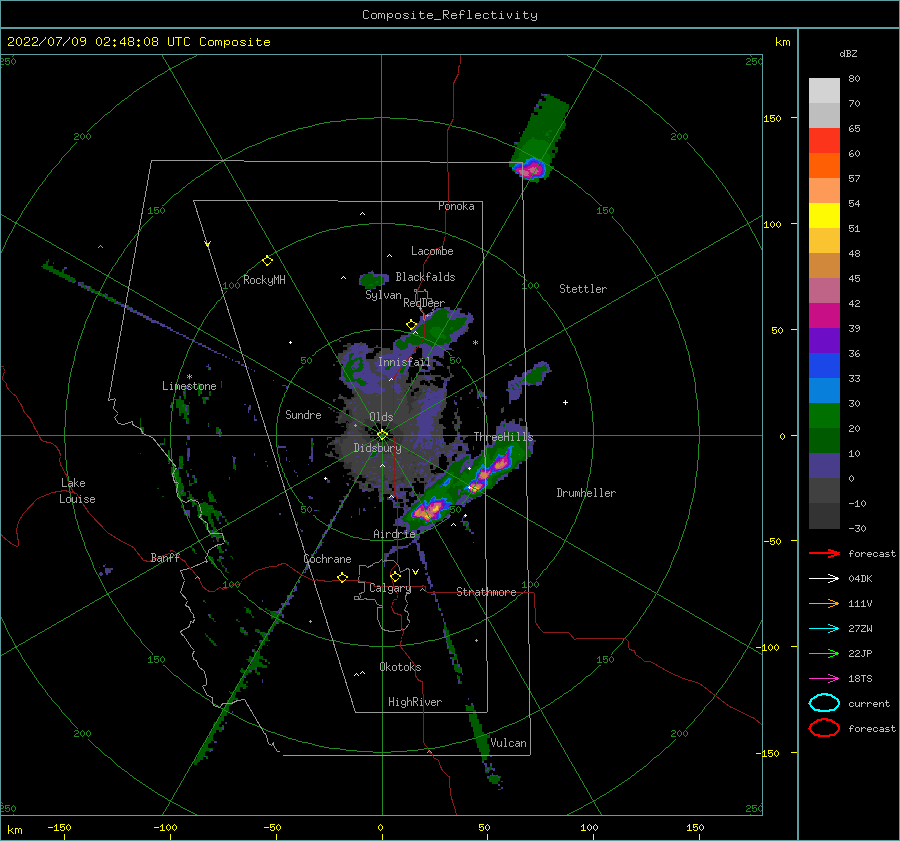
Task: Click the Banff label
Action: [165, 557]
